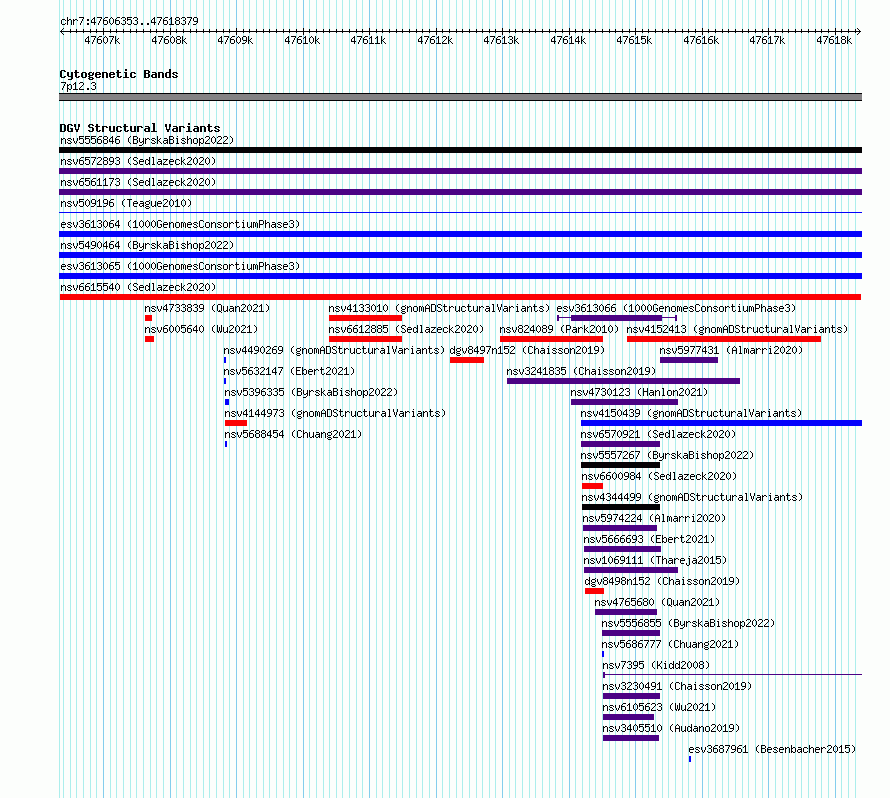Click nsv4144973 (gnomADStructuralVariants) label

click(335, 413)
